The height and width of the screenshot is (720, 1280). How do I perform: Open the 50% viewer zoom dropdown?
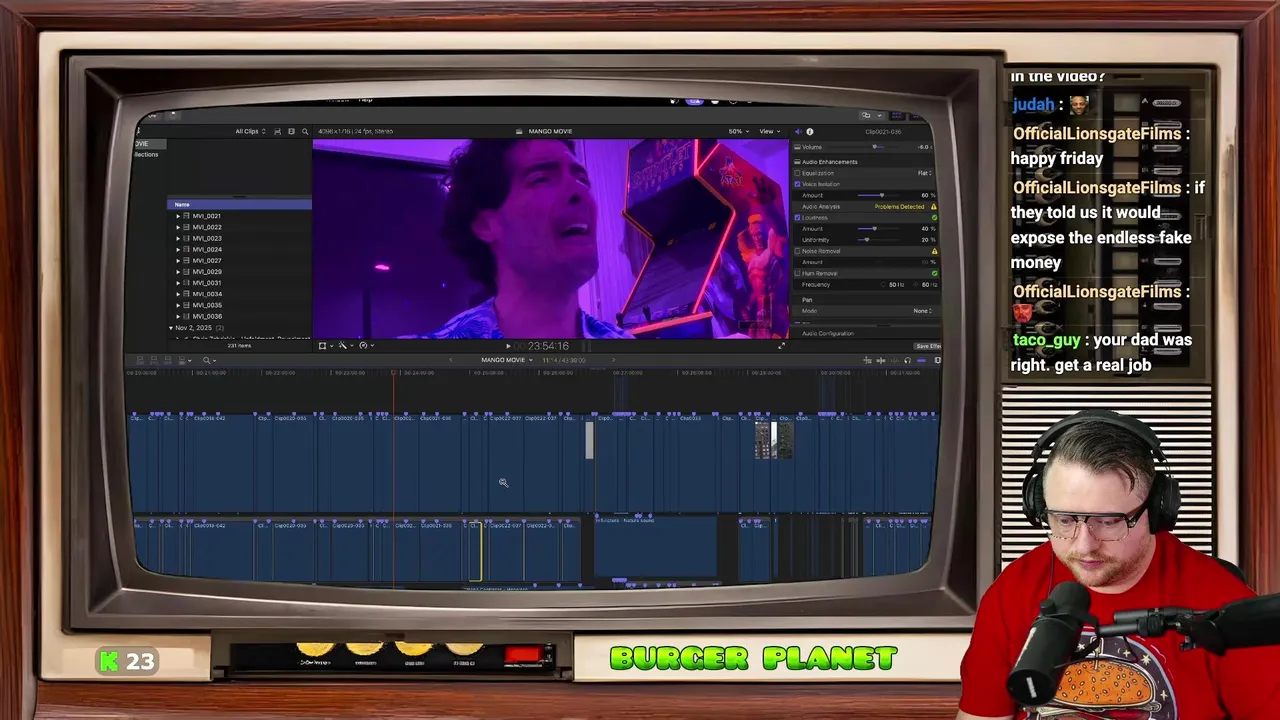click(738, 131)
